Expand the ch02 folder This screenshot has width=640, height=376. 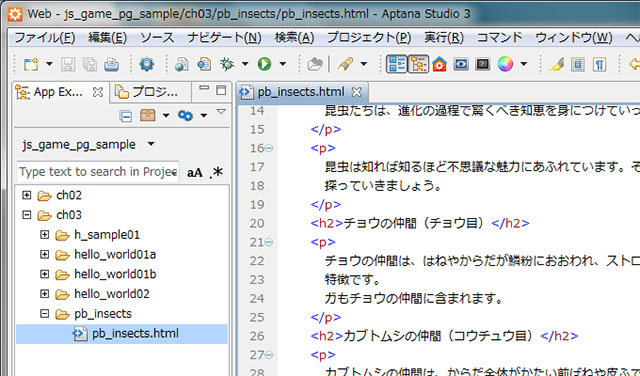[27, 195]
